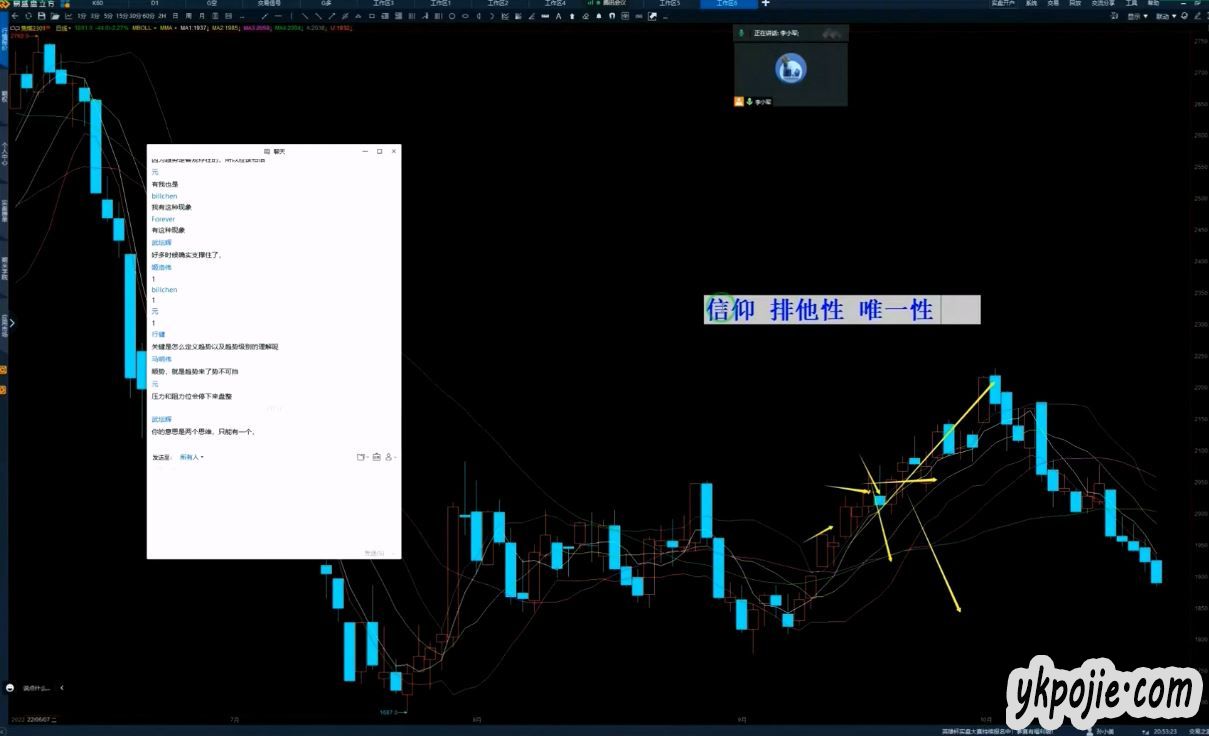
Task: Expand the left sidebar arrow
Action: pyautogui.click(x=12, y=322)
